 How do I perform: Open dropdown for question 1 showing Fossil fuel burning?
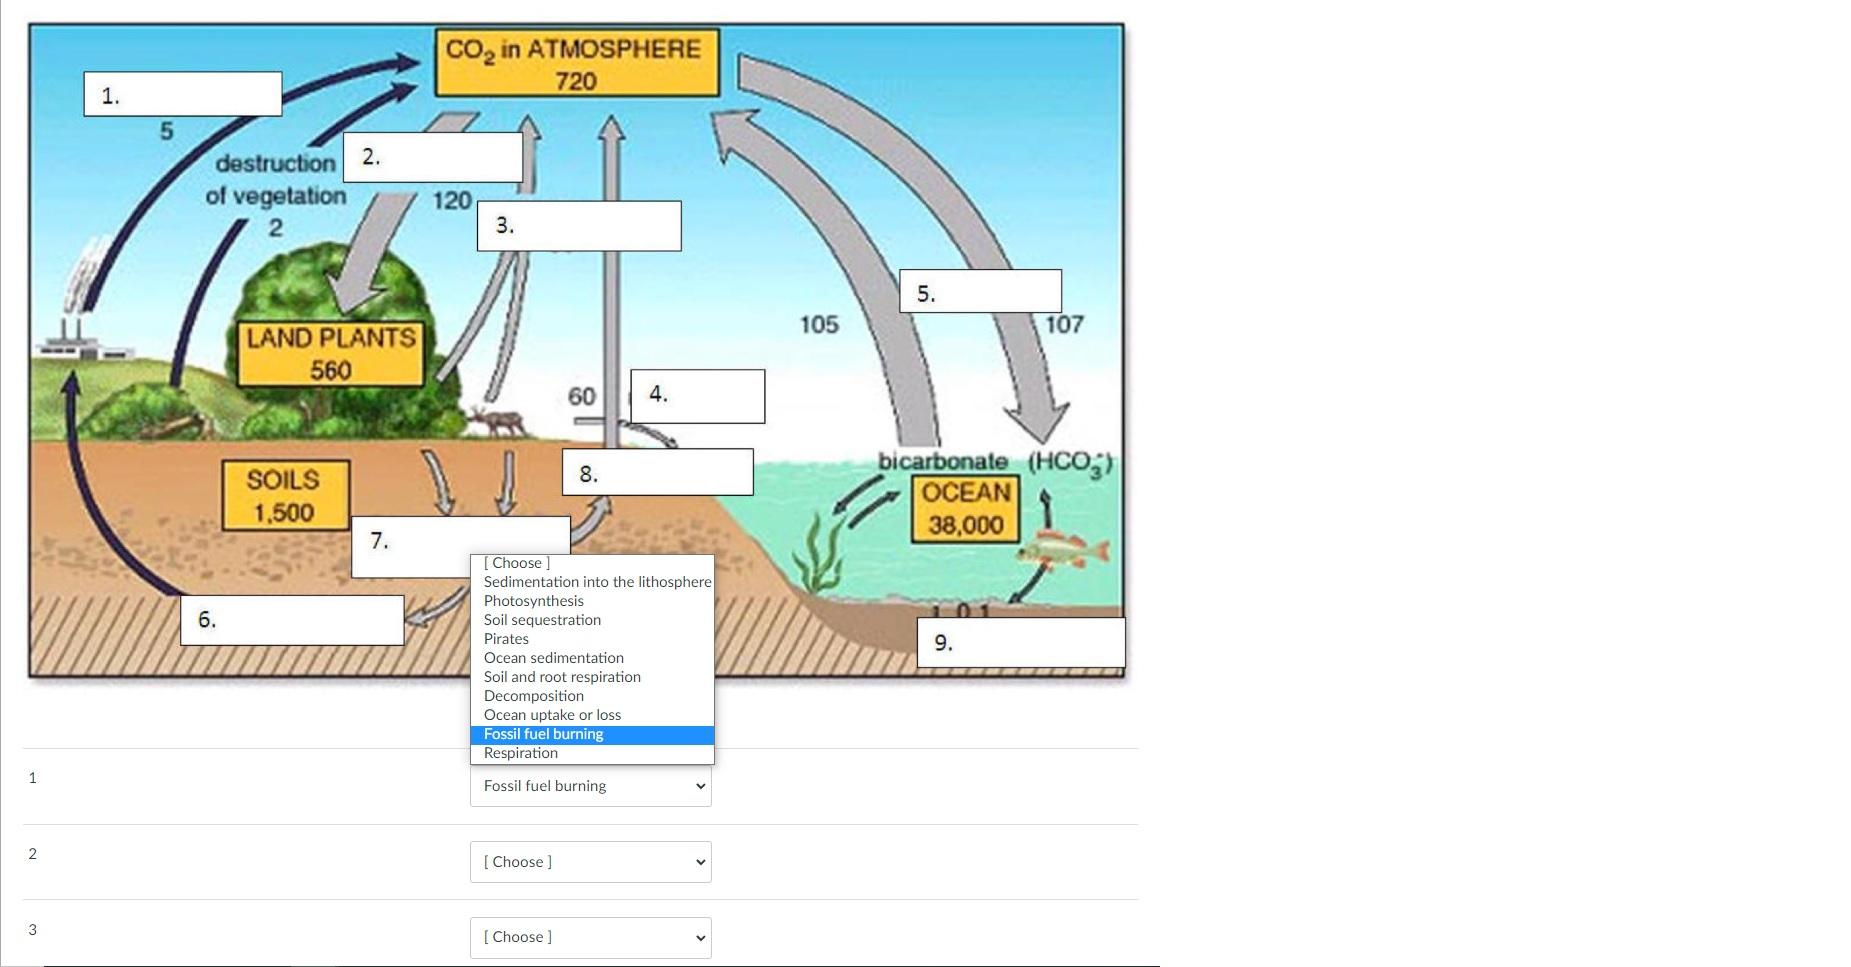591,786
